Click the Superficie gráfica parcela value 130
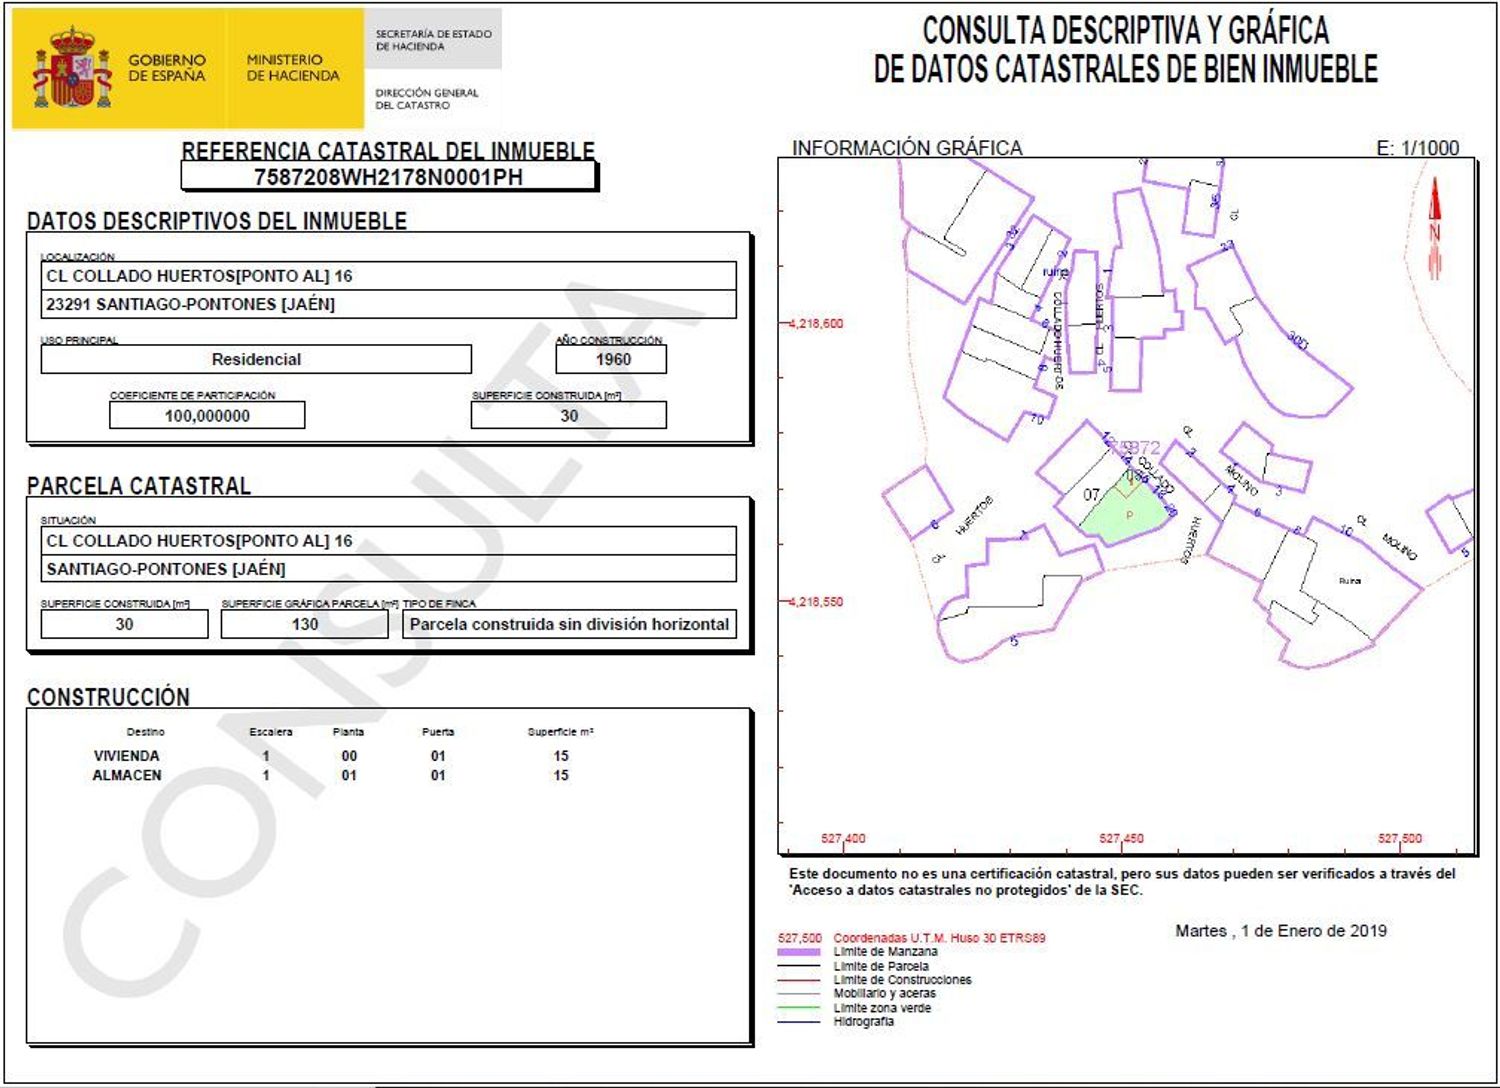The width and height of the screenshot is (1500, 1088). coord(305,624)
